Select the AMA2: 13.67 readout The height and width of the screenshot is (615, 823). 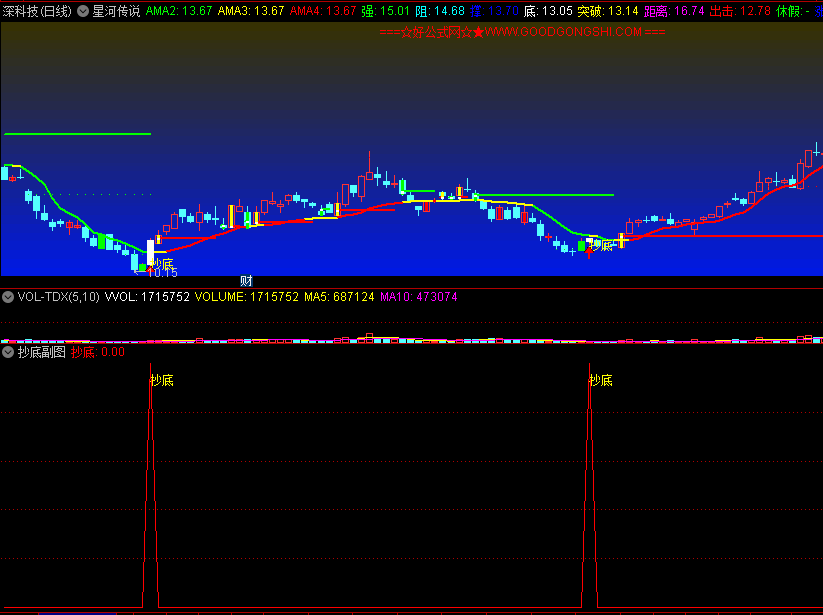[179, 11]
